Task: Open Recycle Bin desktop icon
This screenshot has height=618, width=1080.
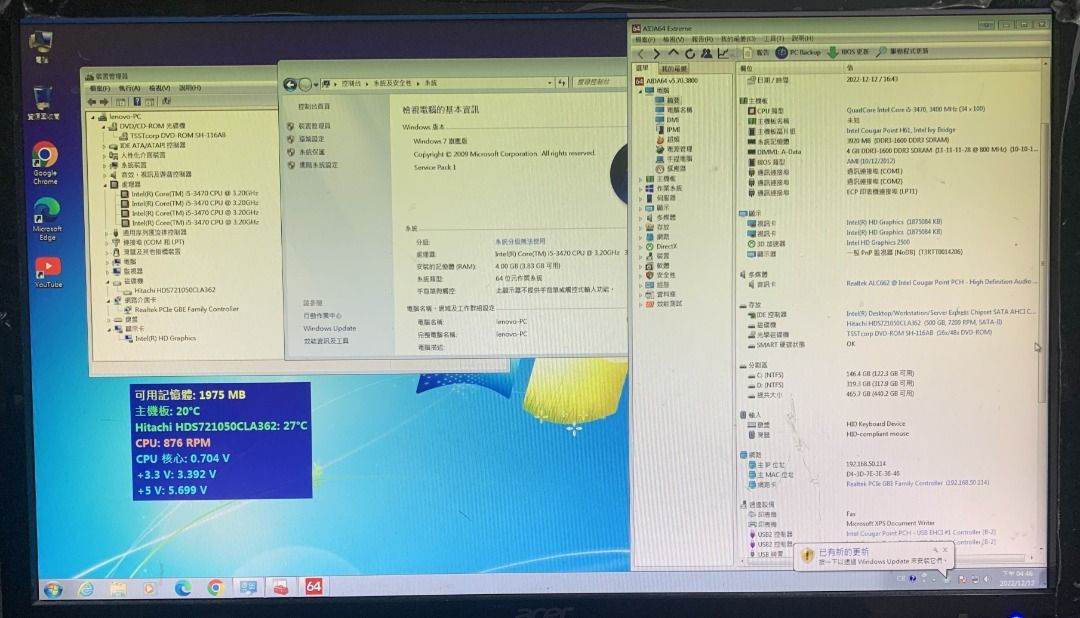Action: click(x=43, y=103)
